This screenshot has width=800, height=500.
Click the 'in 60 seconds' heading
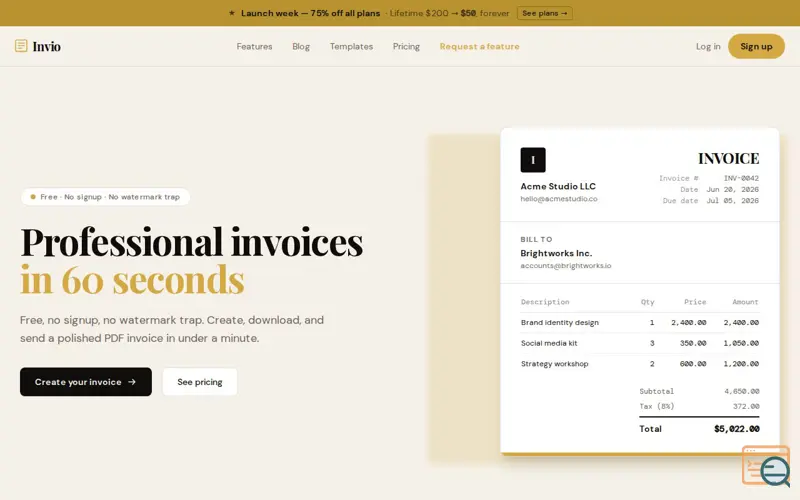click(x=132, y=280)
